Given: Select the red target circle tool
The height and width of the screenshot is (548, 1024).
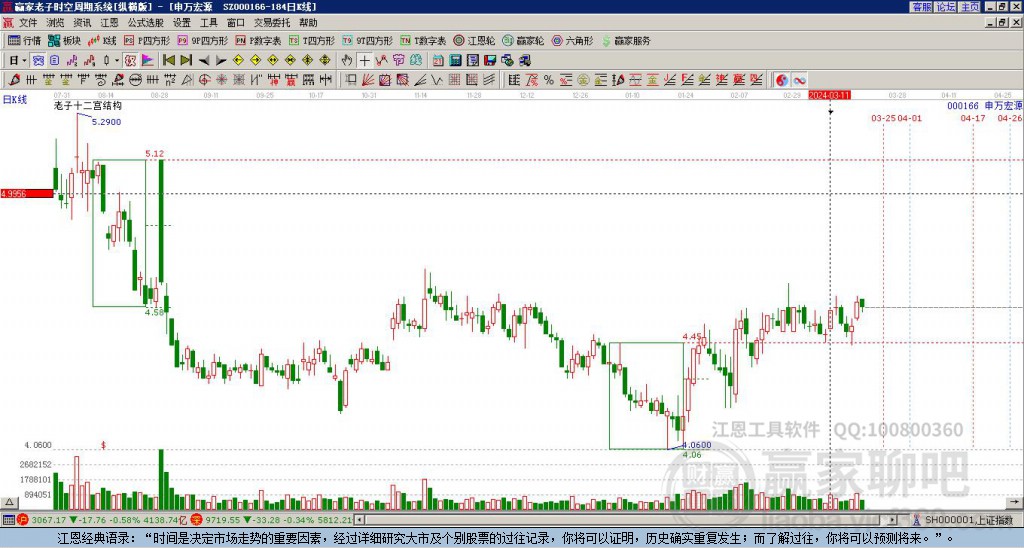Looking at the screenshot, I should point(204,80).
